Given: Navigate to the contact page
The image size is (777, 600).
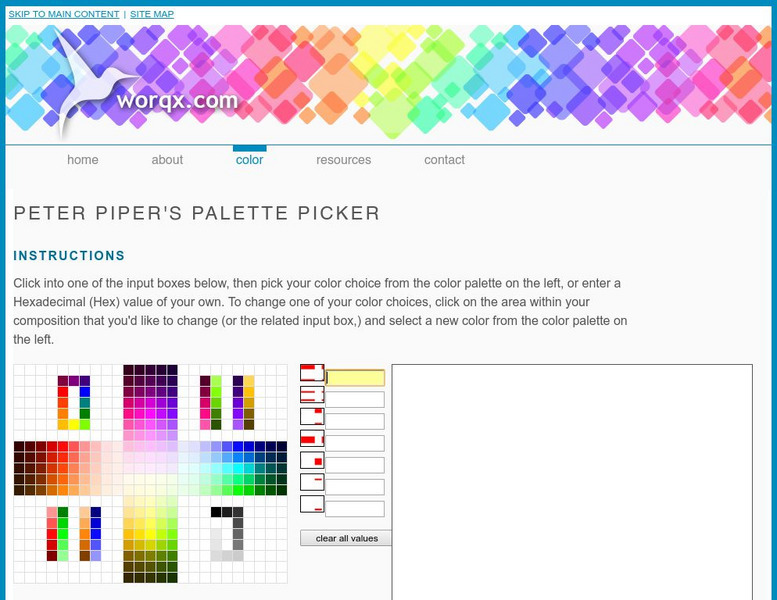Looking at the screenshot, I should (x=444, y=160).
